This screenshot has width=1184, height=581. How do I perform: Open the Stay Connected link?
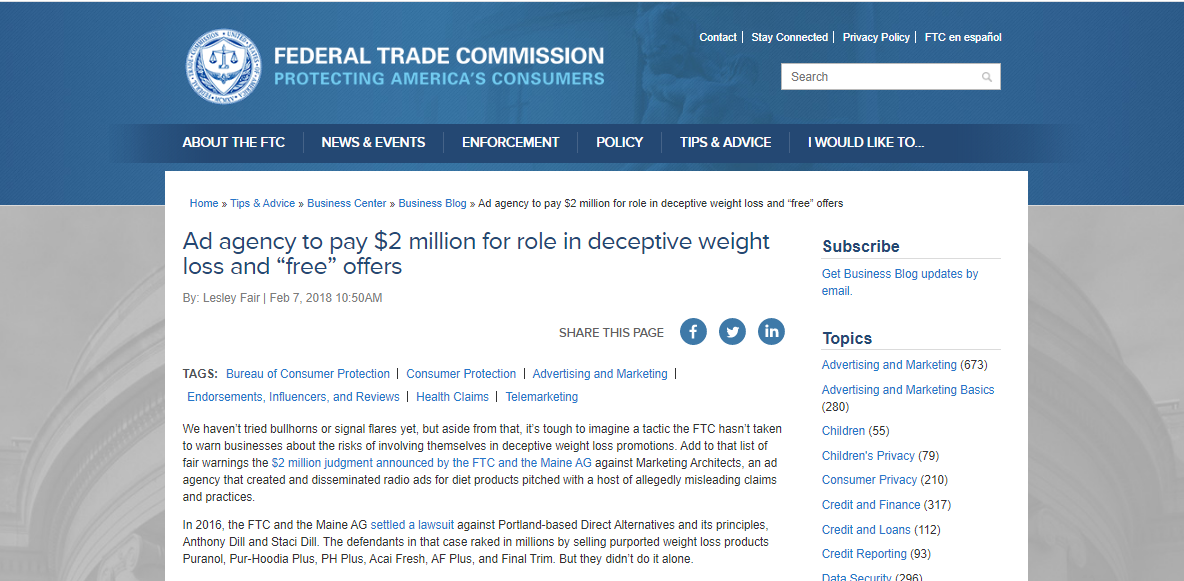click(x=789, y=37)
